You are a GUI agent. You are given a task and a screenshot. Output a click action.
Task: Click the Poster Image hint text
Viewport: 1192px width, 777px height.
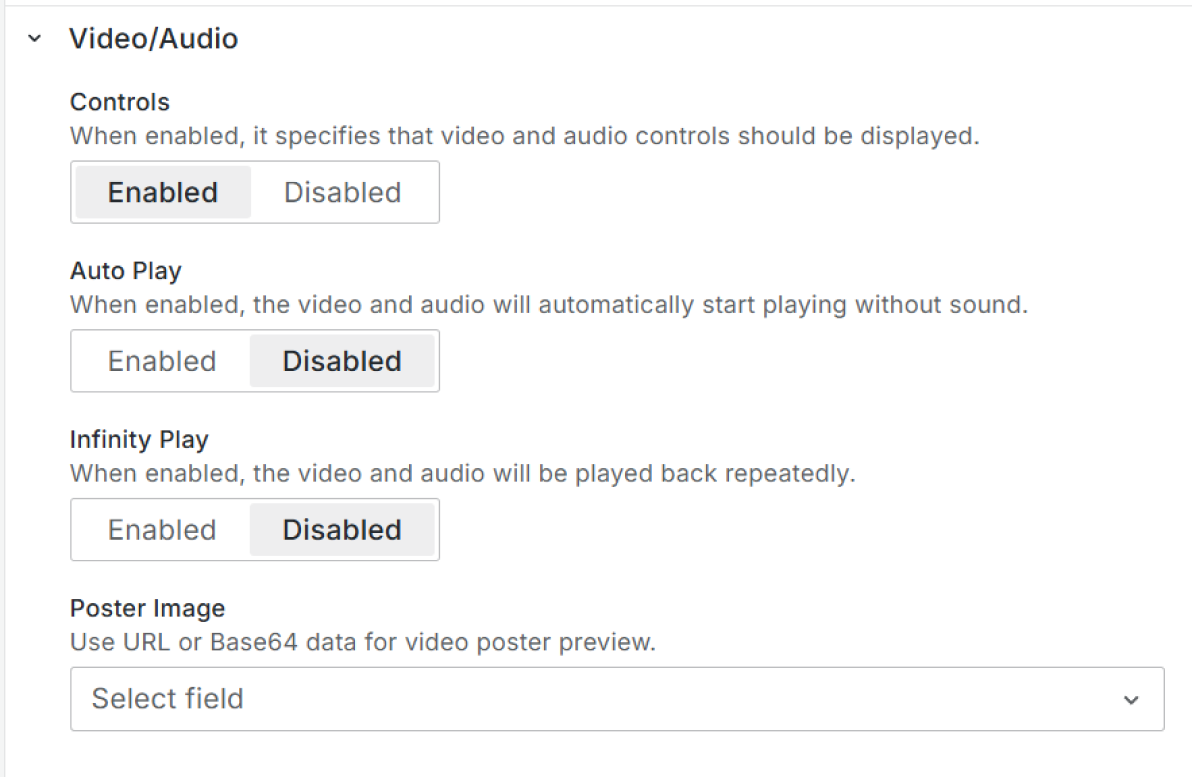(362, 642)
